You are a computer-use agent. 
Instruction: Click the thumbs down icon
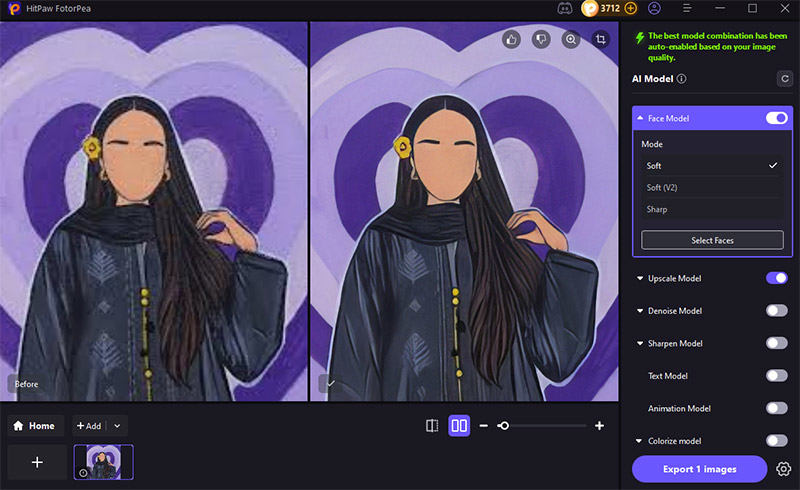click(x=541, y=39)
